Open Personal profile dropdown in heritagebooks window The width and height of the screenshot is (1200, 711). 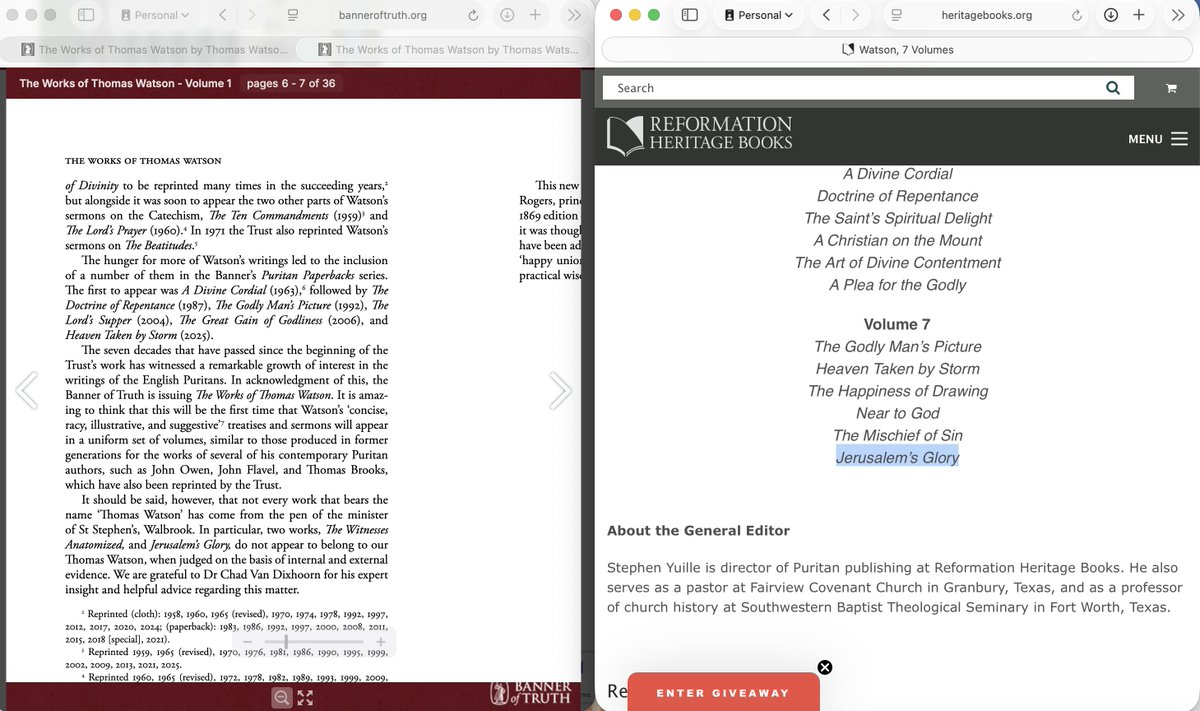[759, 15]
